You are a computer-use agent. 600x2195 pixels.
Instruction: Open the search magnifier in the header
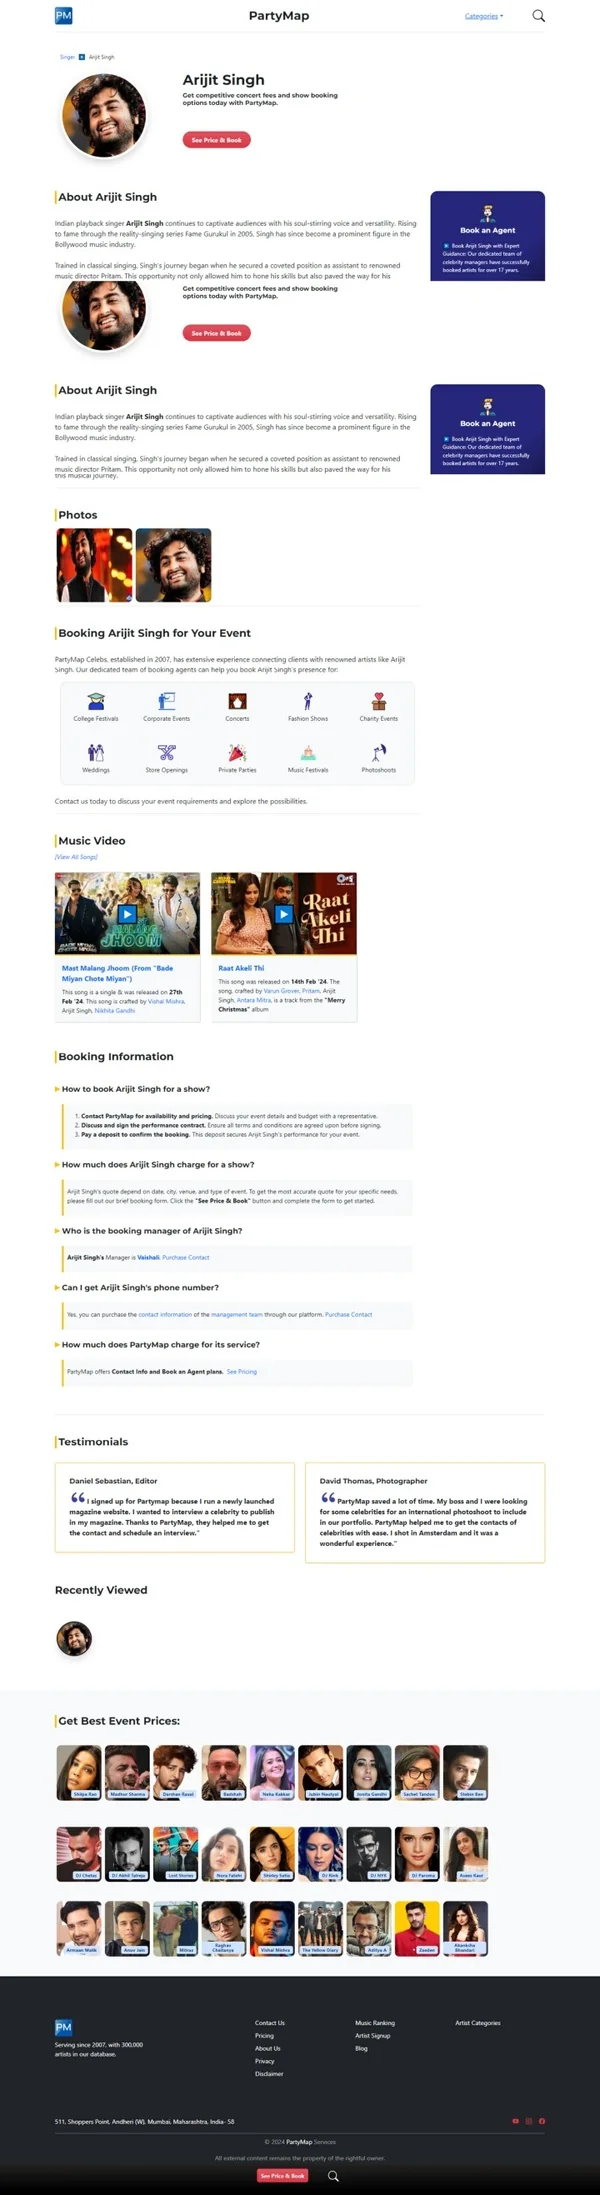click(539, 15)
